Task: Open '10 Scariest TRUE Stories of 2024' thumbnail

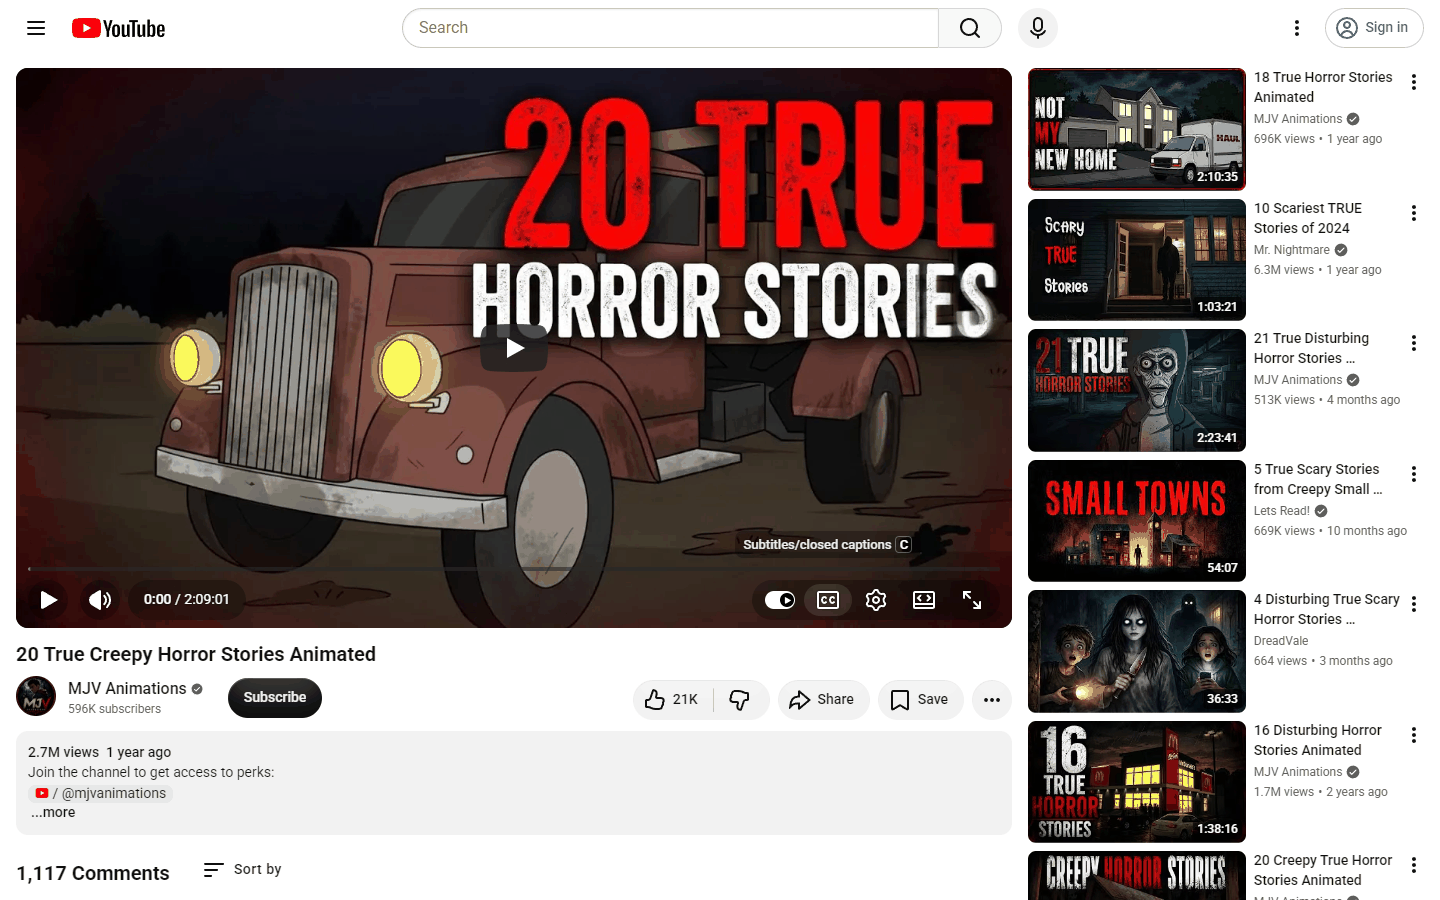Action: [1137, 260]
